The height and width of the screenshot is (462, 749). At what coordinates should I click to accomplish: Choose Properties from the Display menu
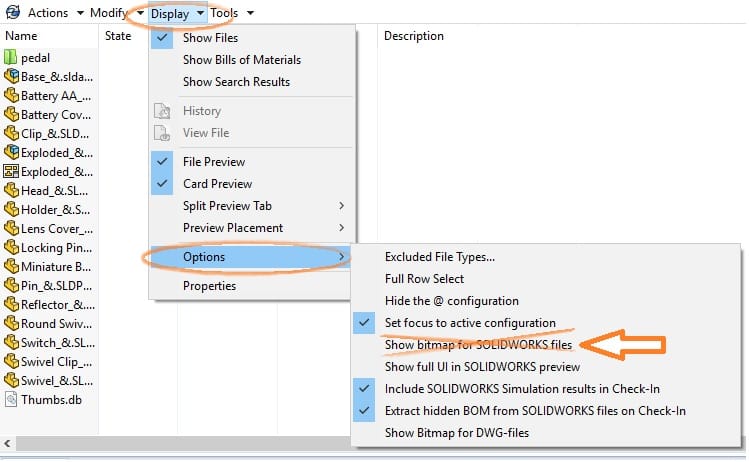click(x=209, y=286)
